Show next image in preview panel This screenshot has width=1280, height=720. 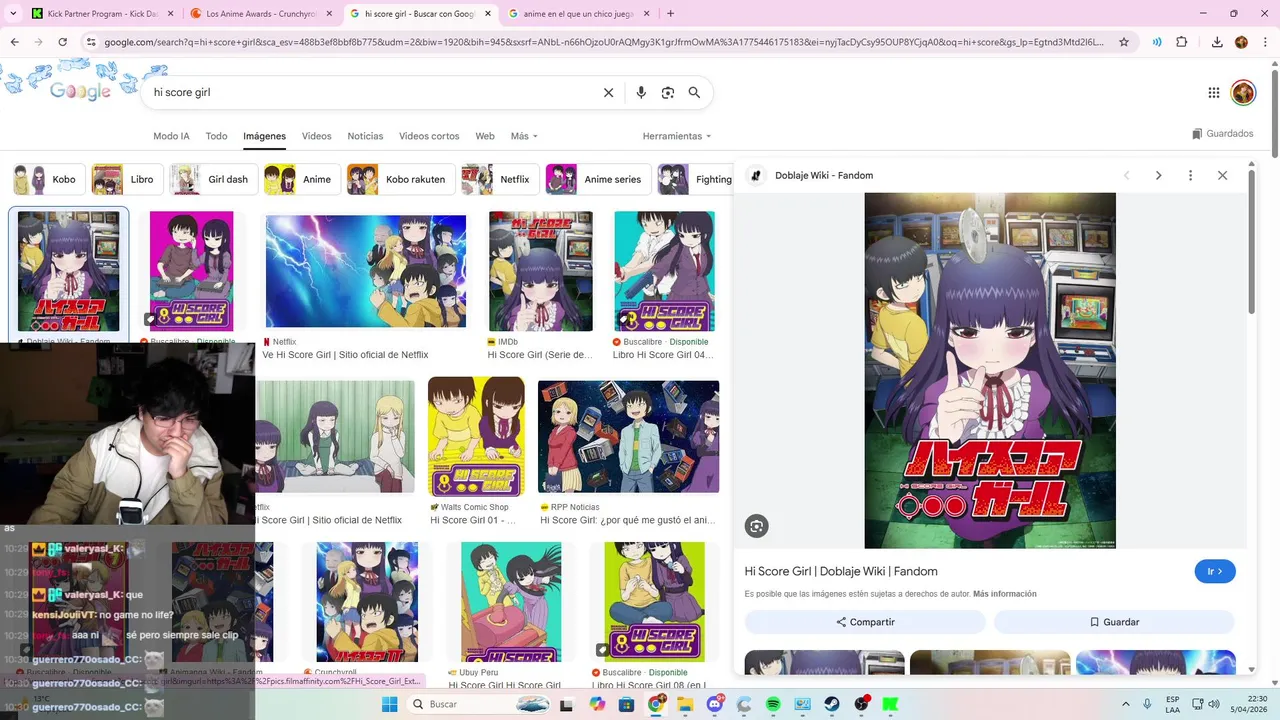tap(1158, 175)
